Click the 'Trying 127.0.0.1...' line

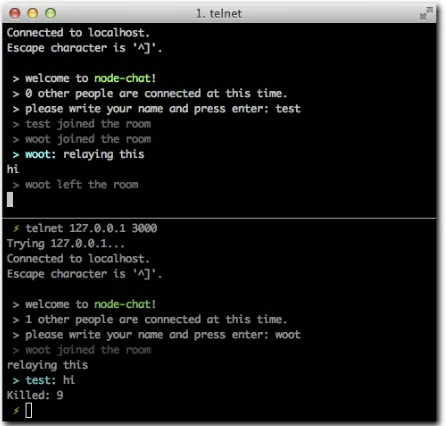[x=66, y=244]
